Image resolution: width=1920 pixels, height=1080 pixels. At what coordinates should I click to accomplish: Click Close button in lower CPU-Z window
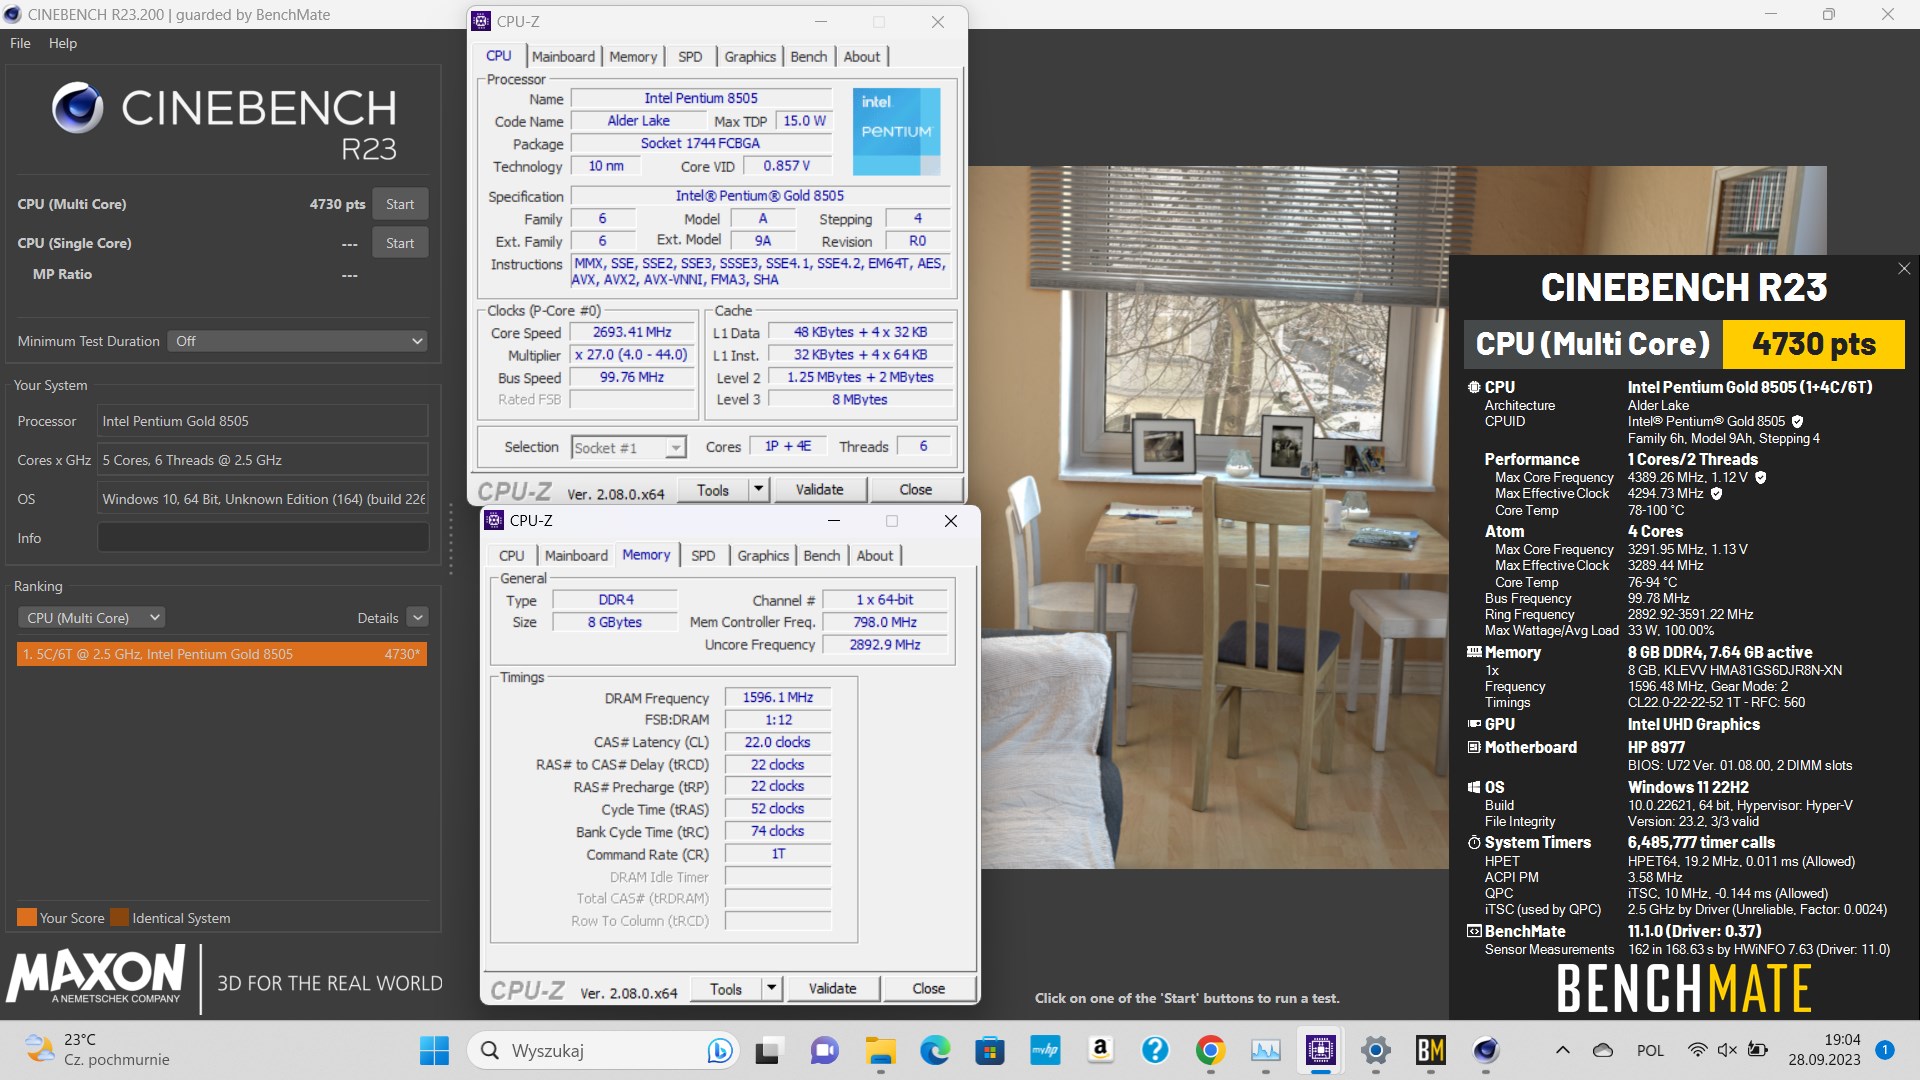[x=928, y=989]
